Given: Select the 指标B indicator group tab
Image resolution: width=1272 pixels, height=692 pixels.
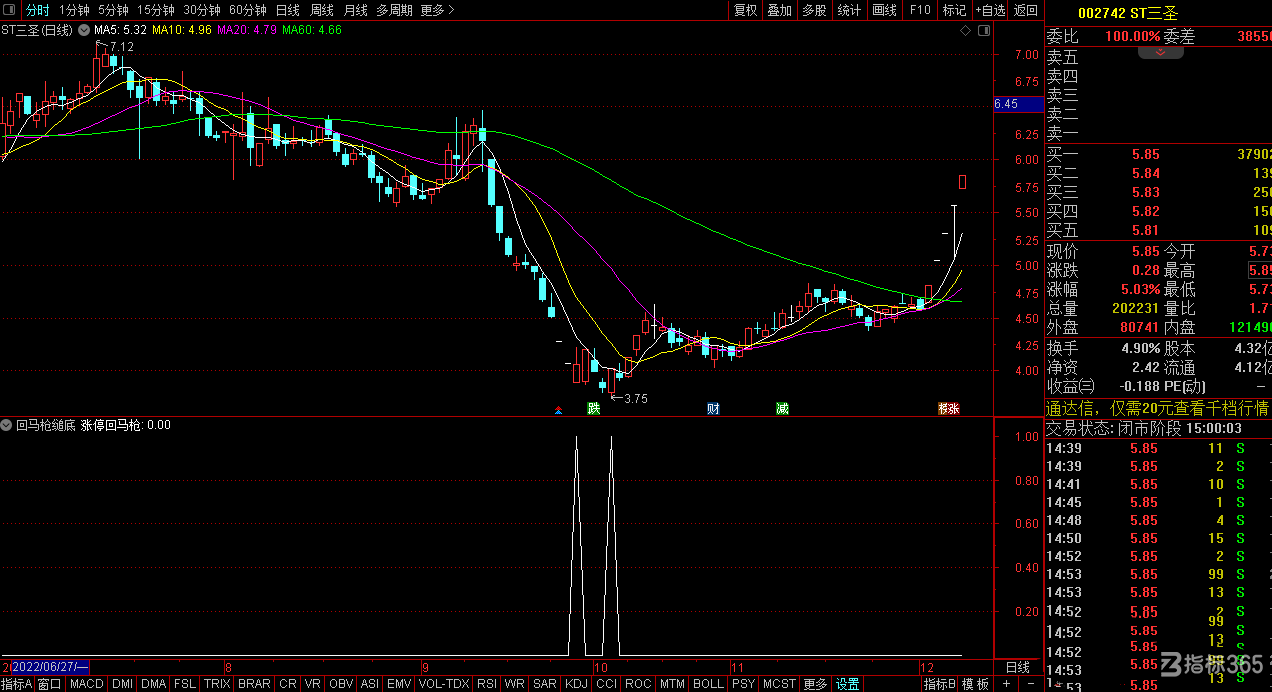Looking at the screenshot, I should click(939, 684).
